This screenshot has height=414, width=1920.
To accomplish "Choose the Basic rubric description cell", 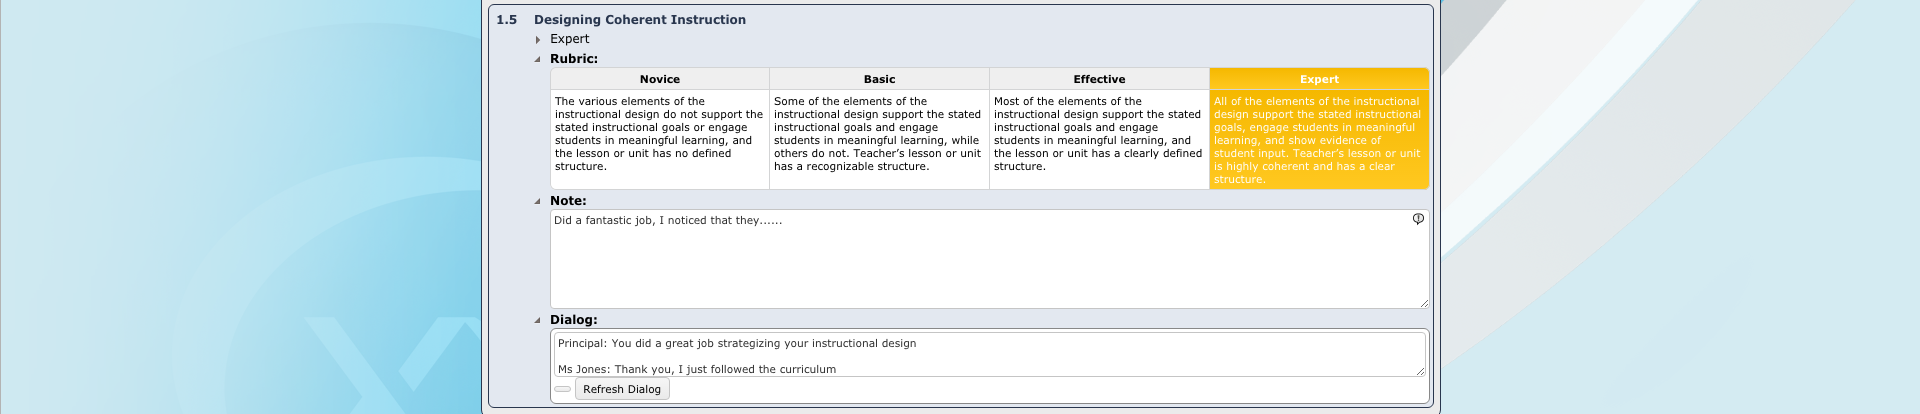I will click(x=880, y=140).
